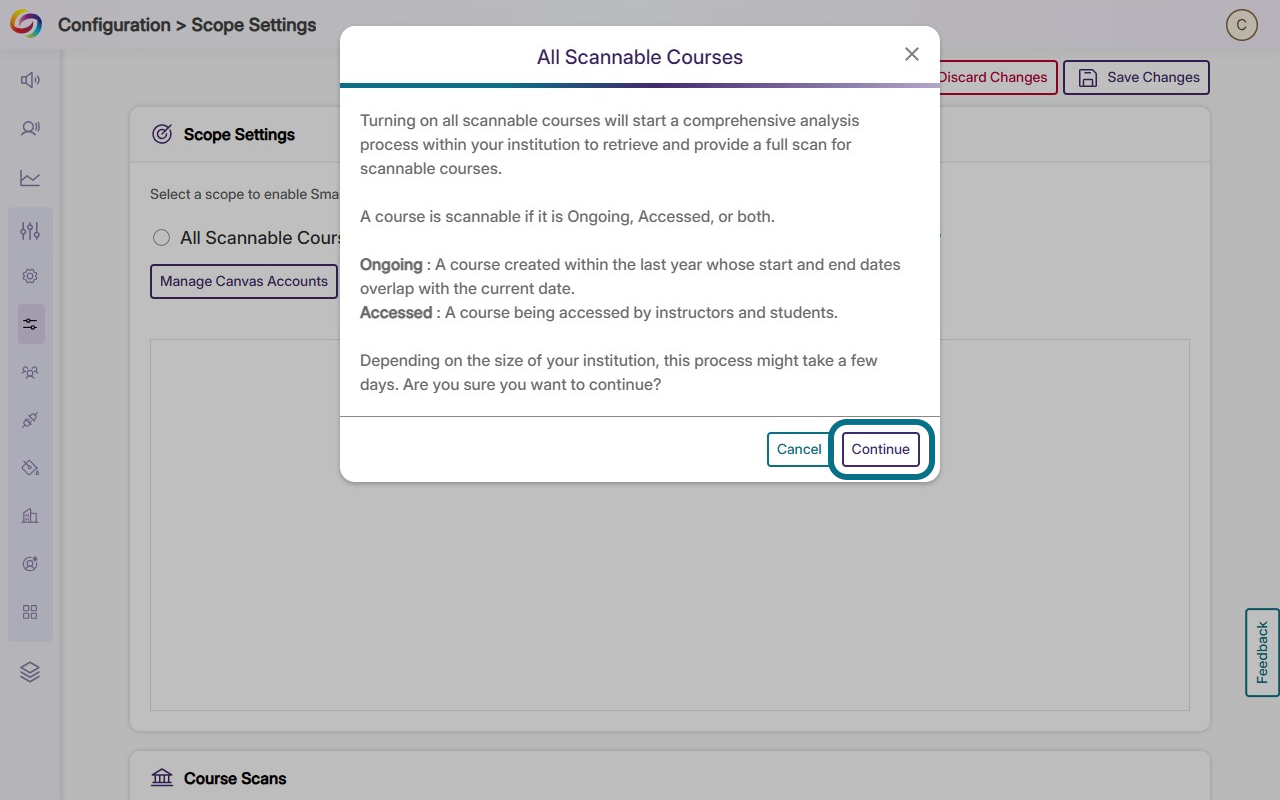The width and height of the screenshot is (1280, 800).
Task: Open the gear settings sidebar icon
Action: [30, 276]
